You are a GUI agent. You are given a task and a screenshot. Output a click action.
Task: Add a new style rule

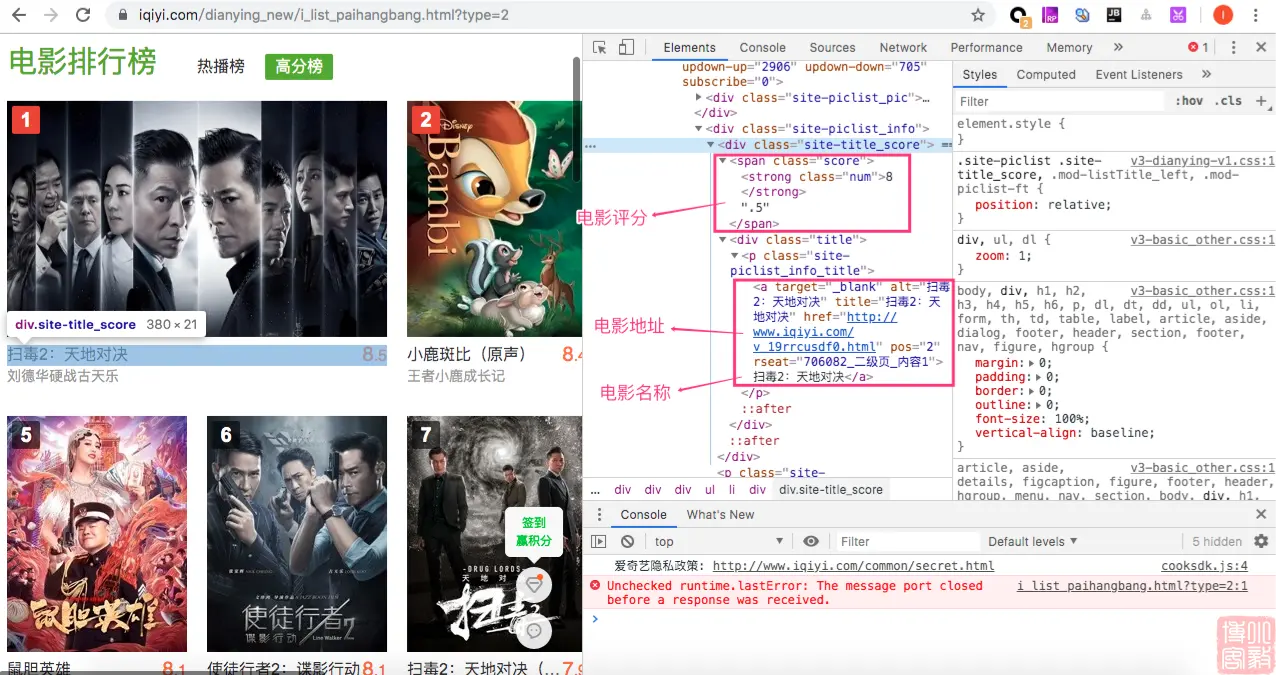(x=1261, y=101)
